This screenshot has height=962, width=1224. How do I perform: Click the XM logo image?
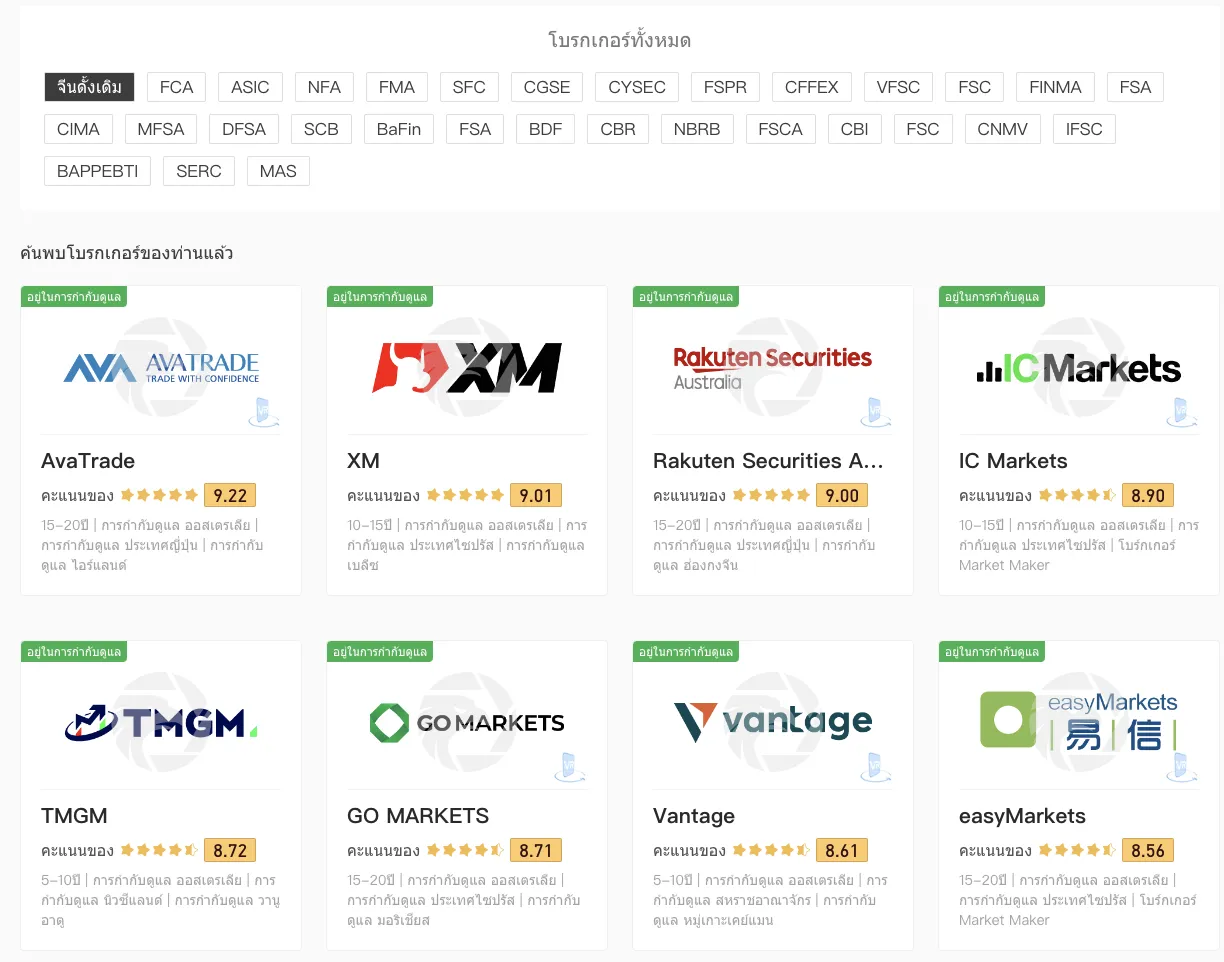[x=467, y=367]
